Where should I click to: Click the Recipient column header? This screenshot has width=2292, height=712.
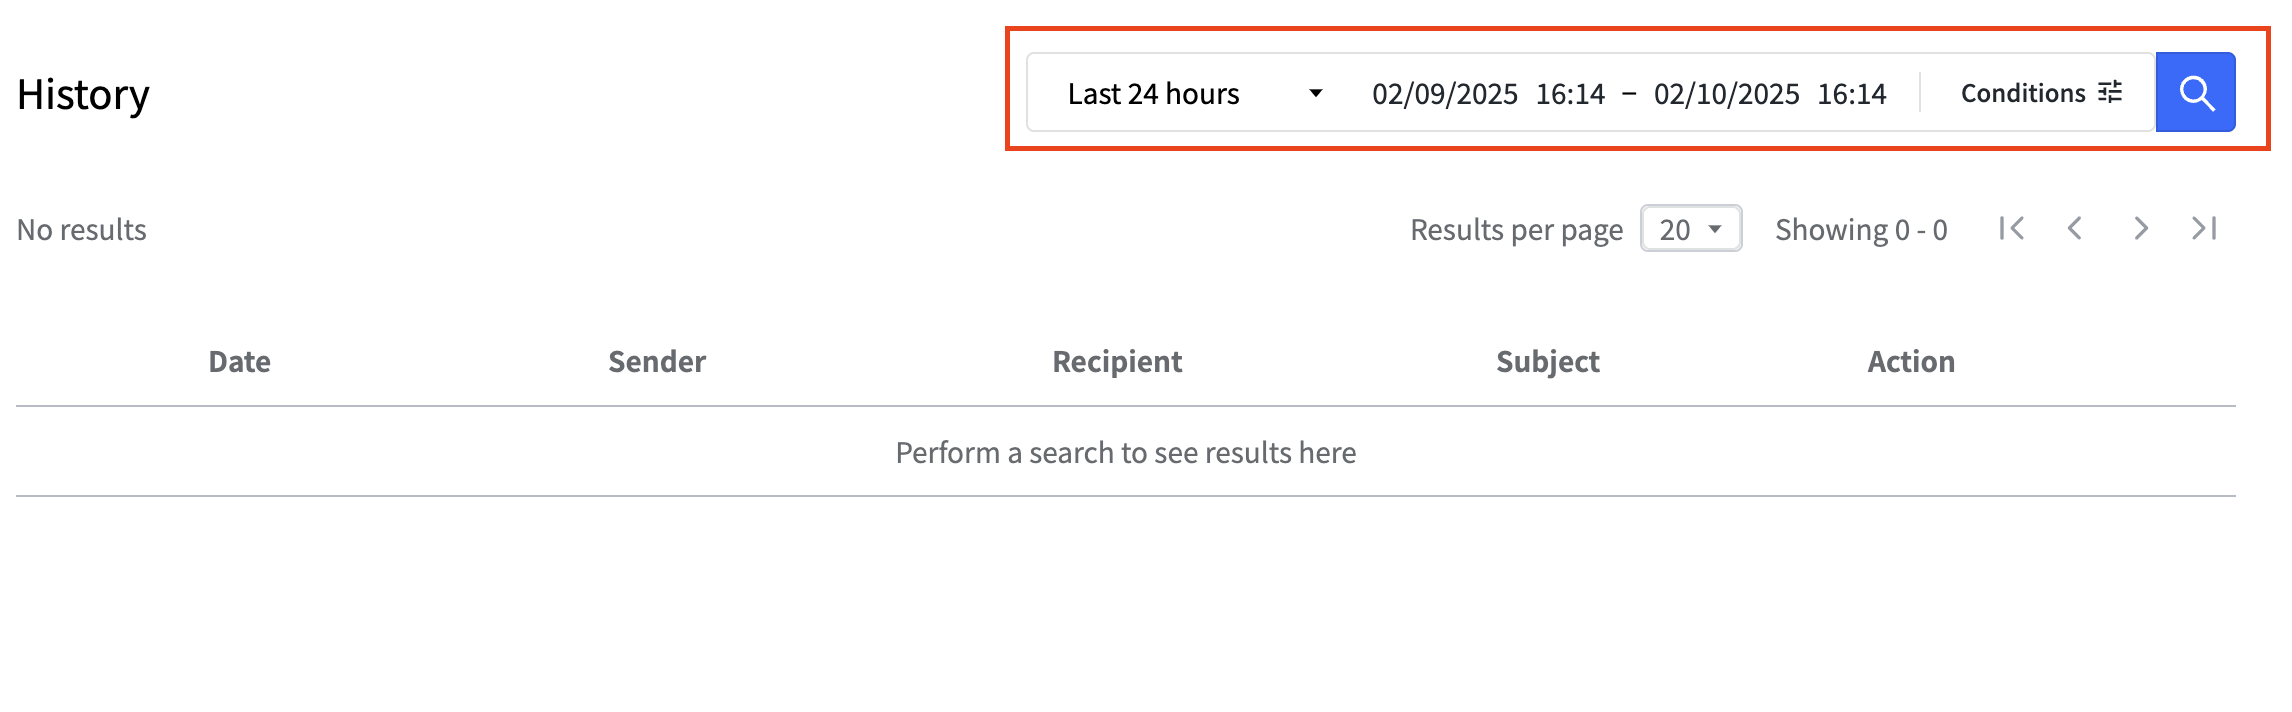(1117, 362)
